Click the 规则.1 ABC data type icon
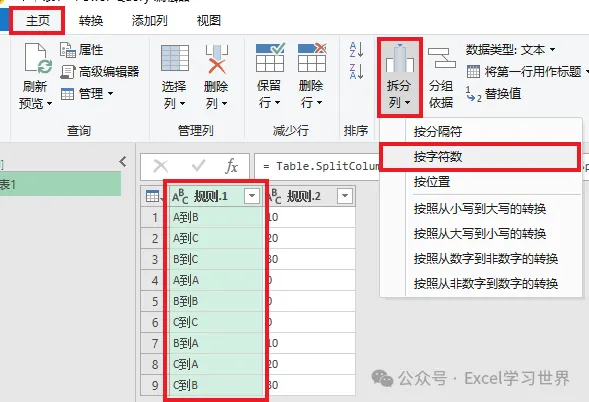This screenshot has width=589, height=402. tap(180, 196)
